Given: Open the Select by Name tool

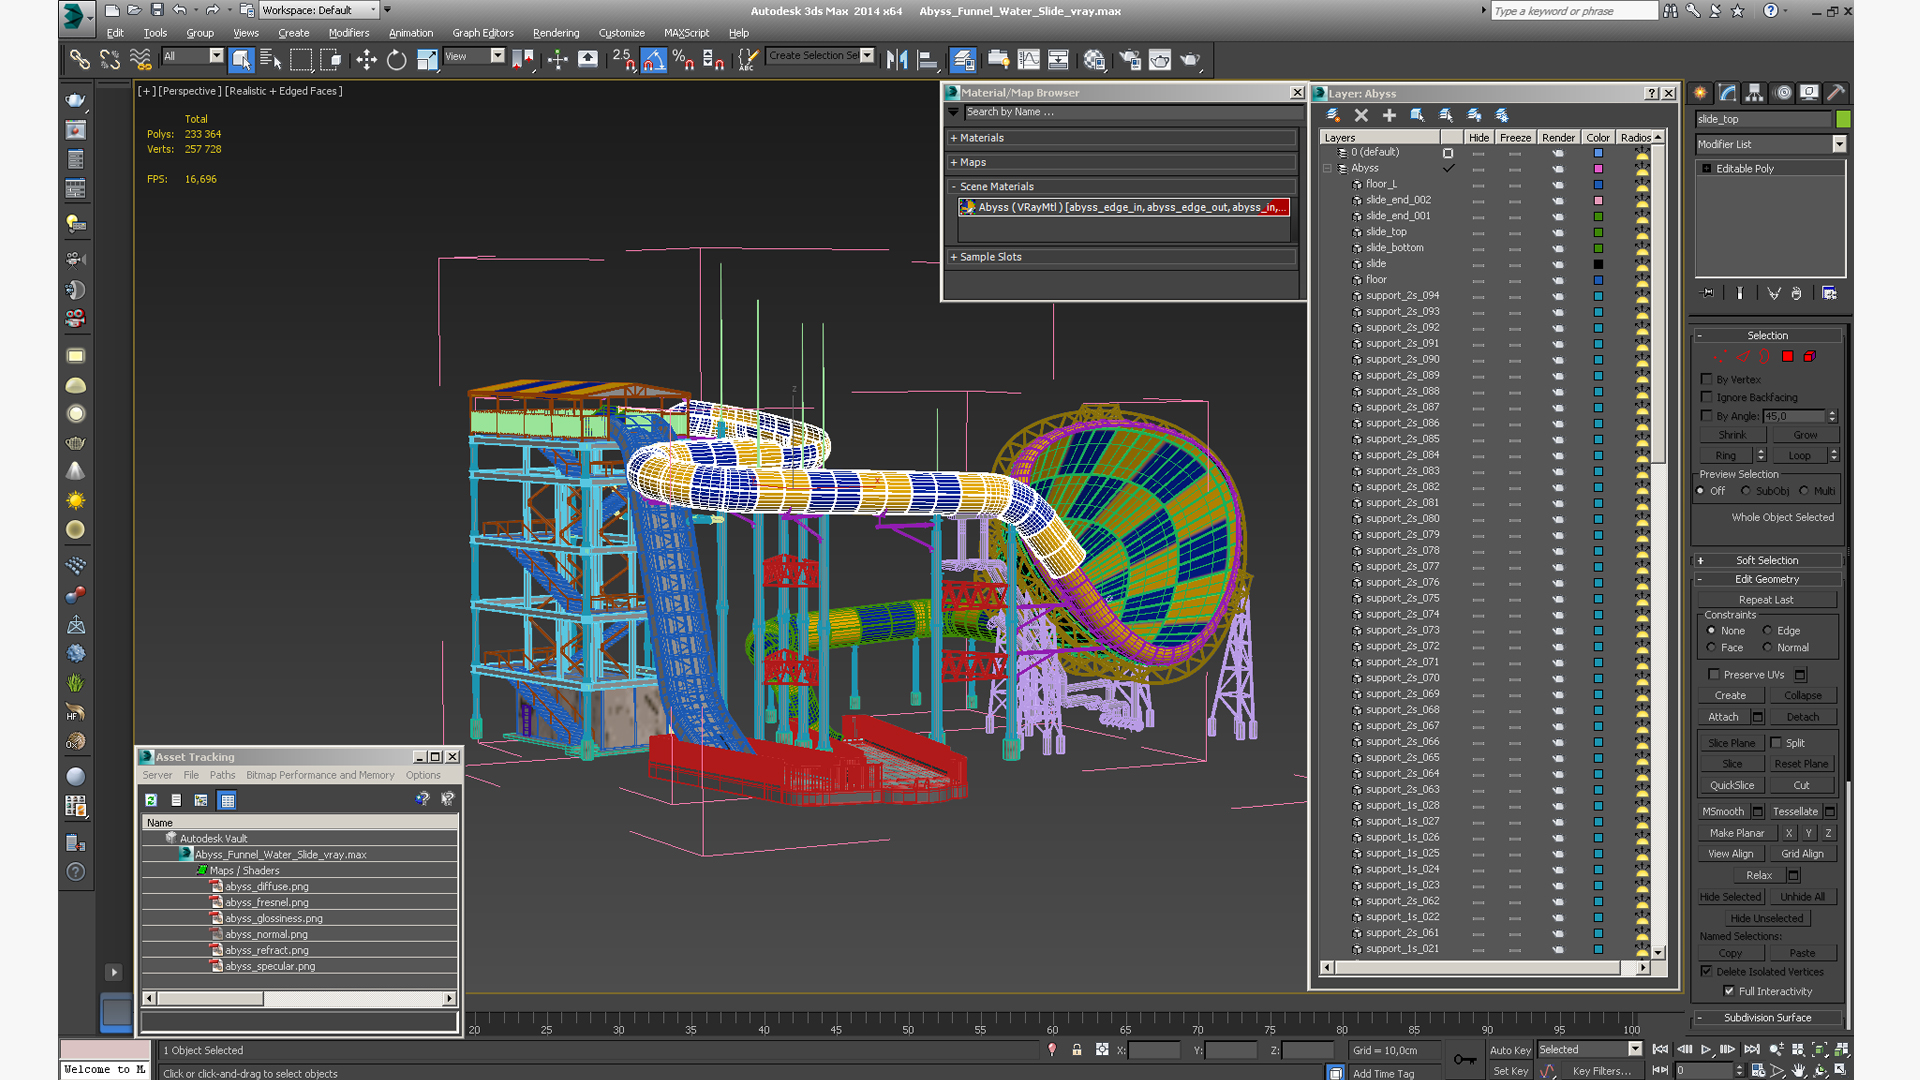Looking at the screenshot, I should (270, 60).
